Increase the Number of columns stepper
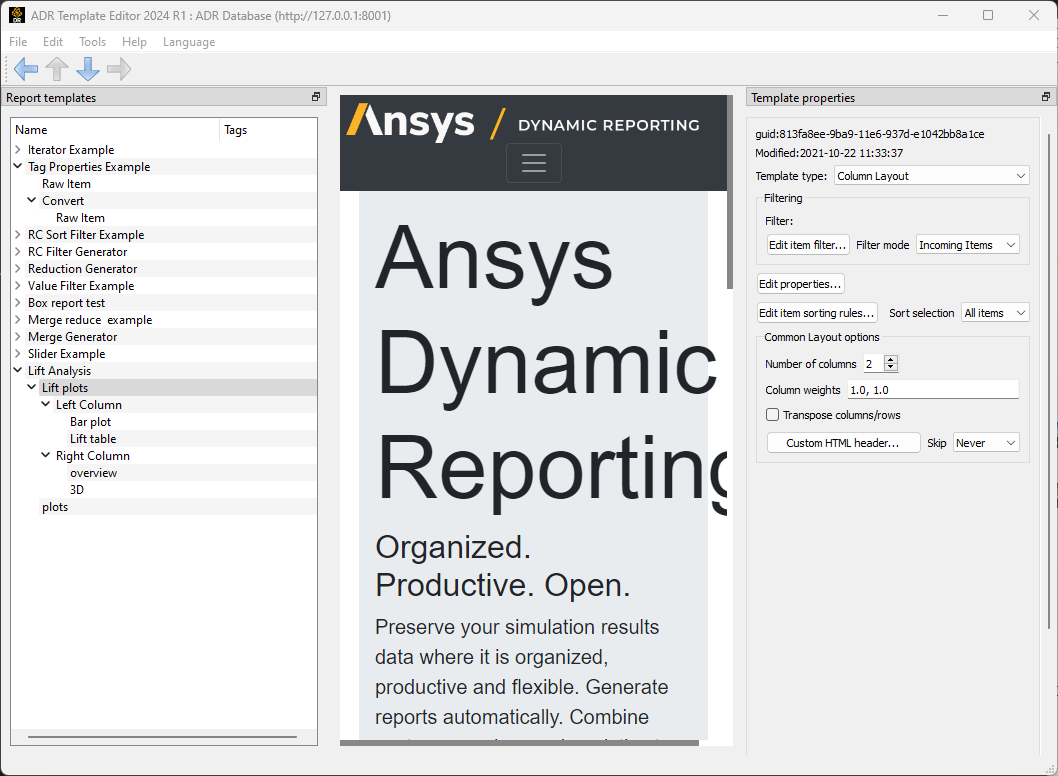Screen dimensions: 1058x776 [891, 359]
